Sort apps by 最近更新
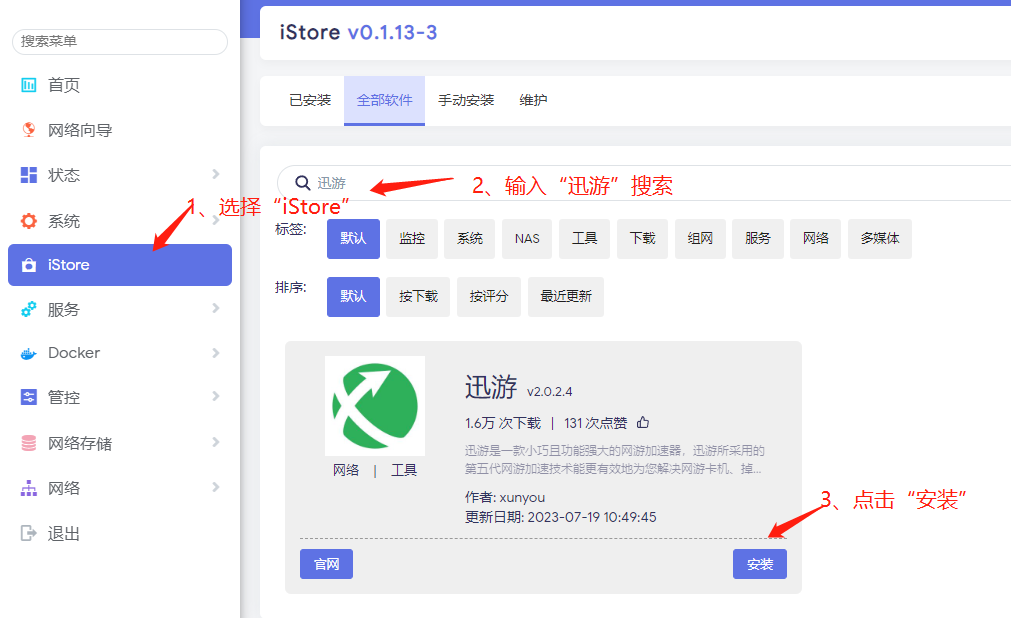Screen dimensions: 1011x618 (566, 297)
